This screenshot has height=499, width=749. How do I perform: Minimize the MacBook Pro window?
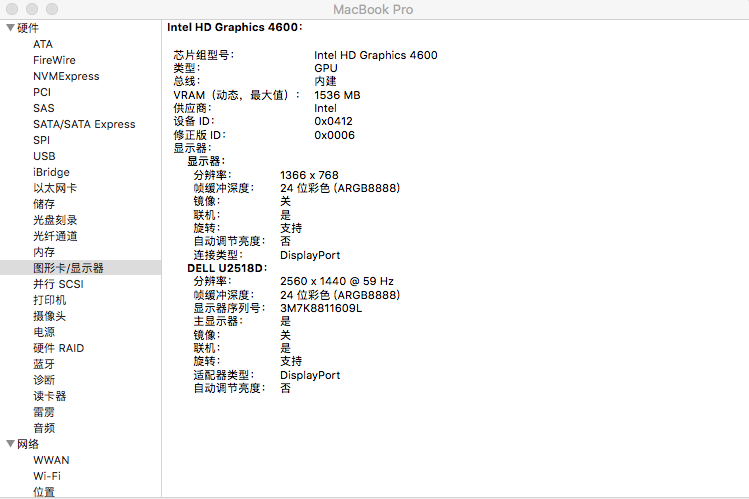32,9
